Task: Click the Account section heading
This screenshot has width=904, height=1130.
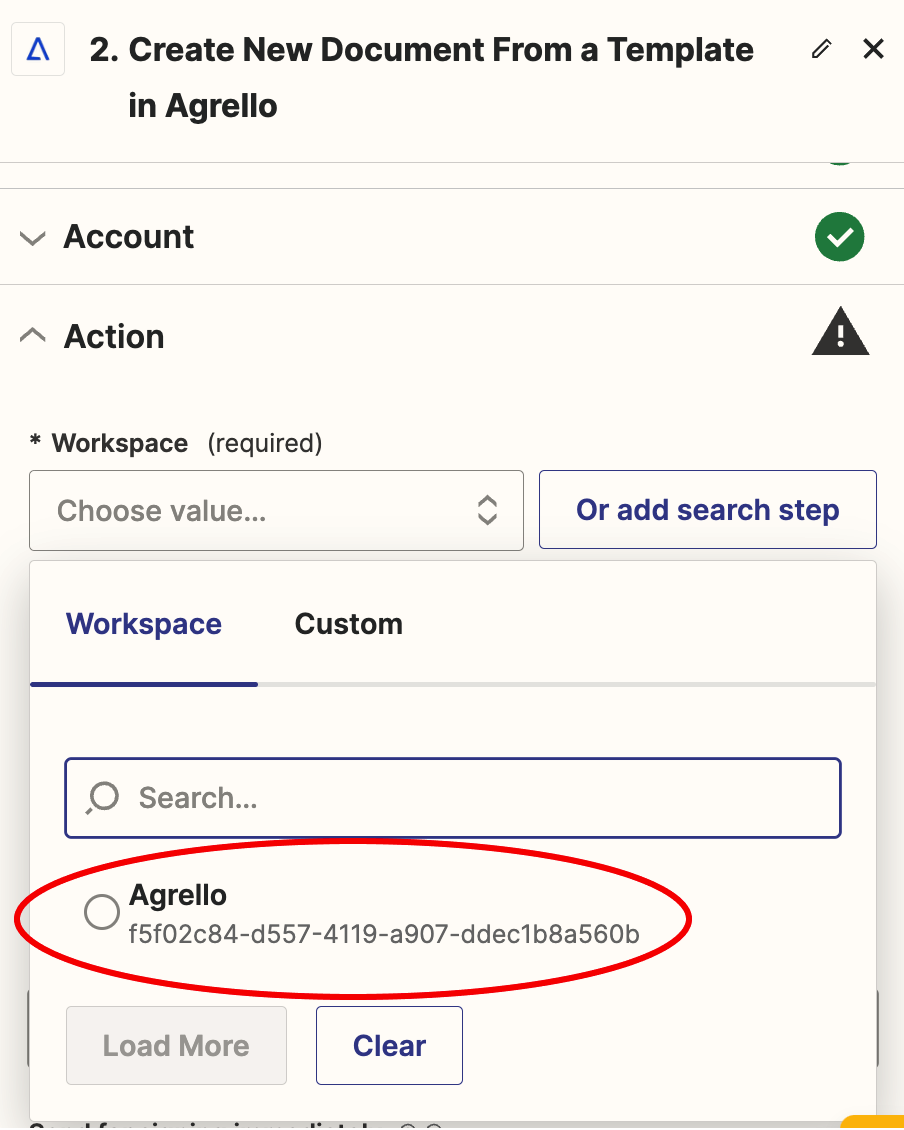Action: 128,237
